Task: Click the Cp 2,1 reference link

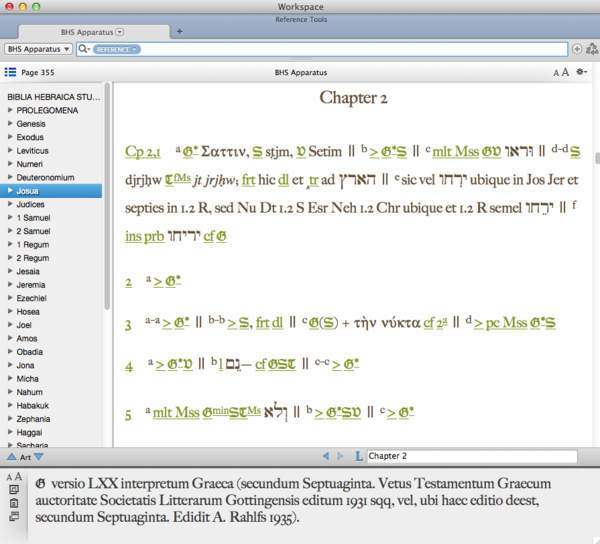Action: click(x=143, y=151)
